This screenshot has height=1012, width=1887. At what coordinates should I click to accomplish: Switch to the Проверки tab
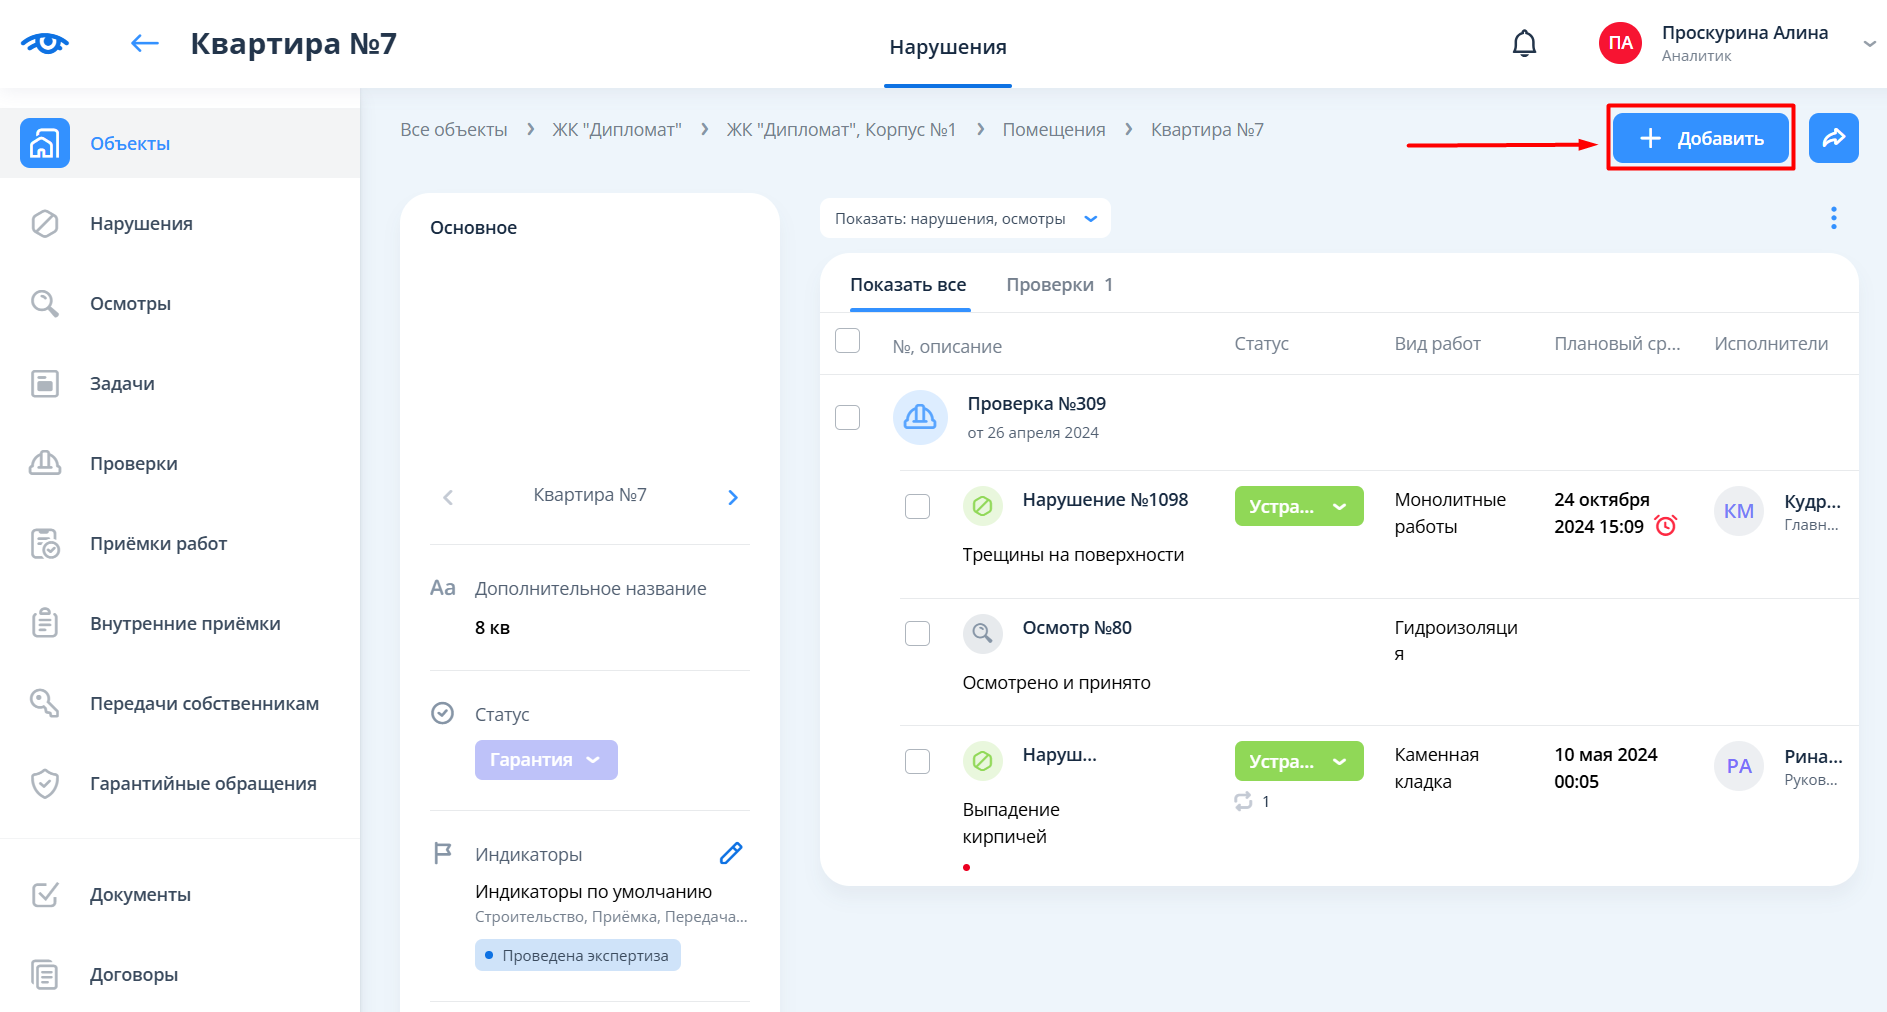pyautogui.click(x=1058, y=285)
